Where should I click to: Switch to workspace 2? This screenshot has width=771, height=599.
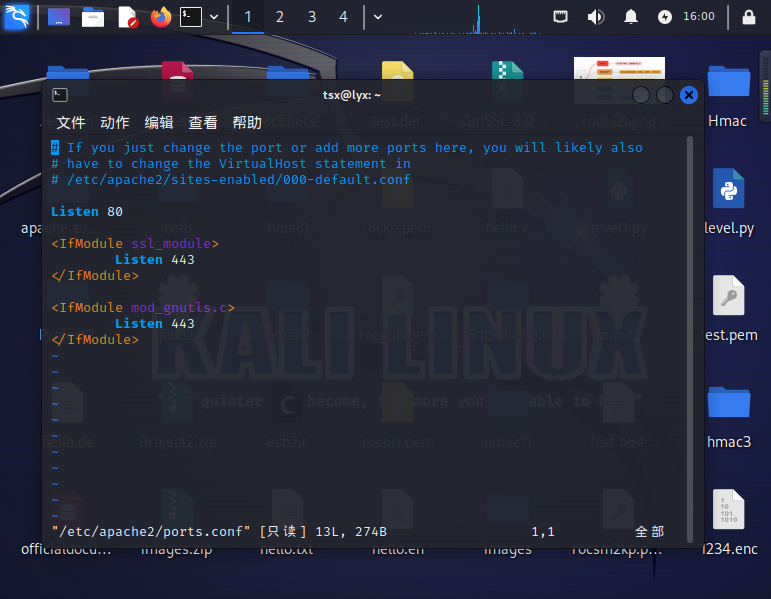tap(280, 17)
